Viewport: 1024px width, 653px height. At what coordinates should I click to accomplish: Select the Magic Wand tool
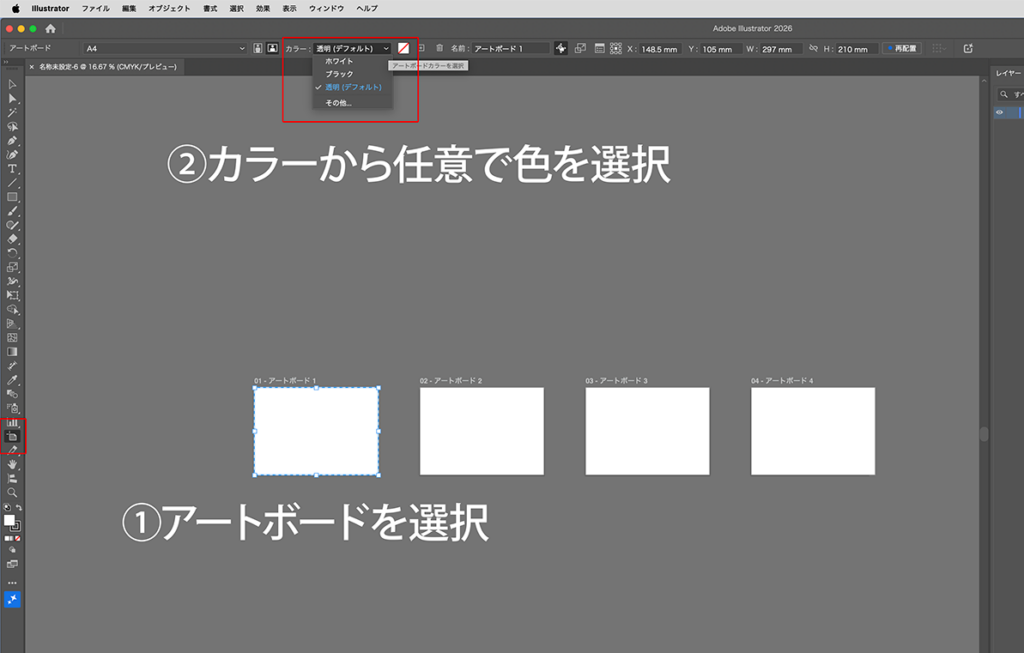(x=13, y=113)
